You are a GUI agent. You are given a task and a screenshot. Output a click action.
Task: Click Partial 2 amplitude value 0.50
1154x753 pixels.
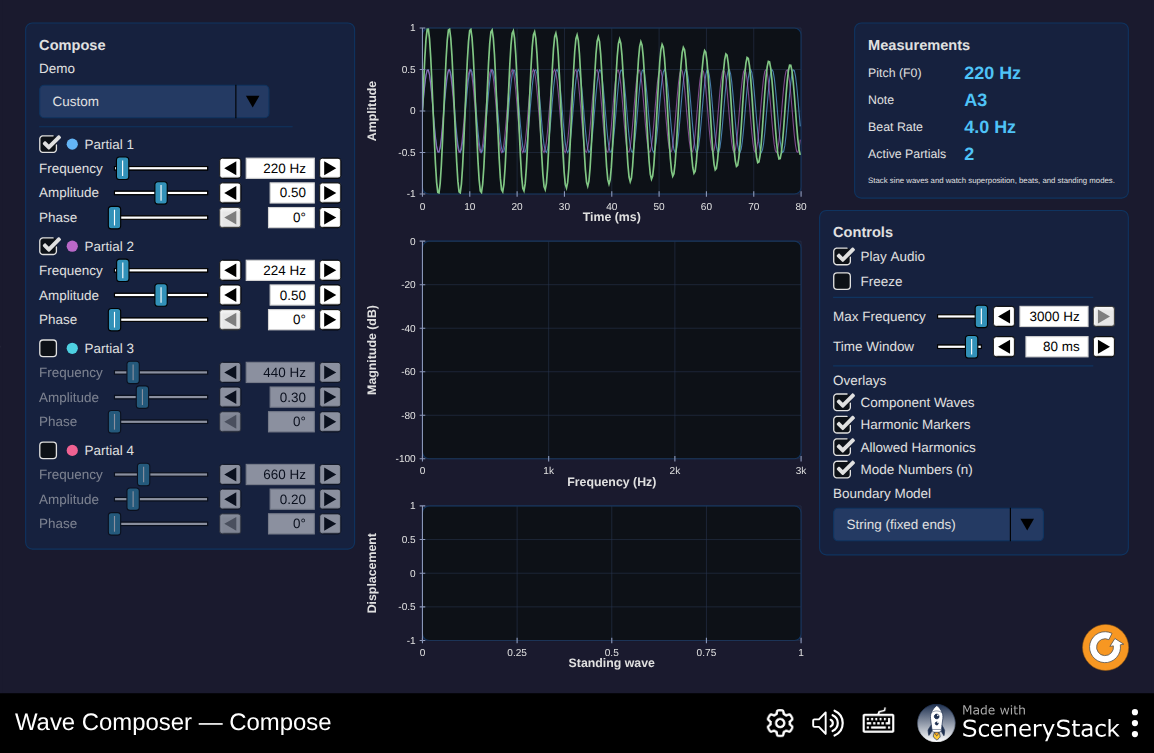[x=291, y=295]
